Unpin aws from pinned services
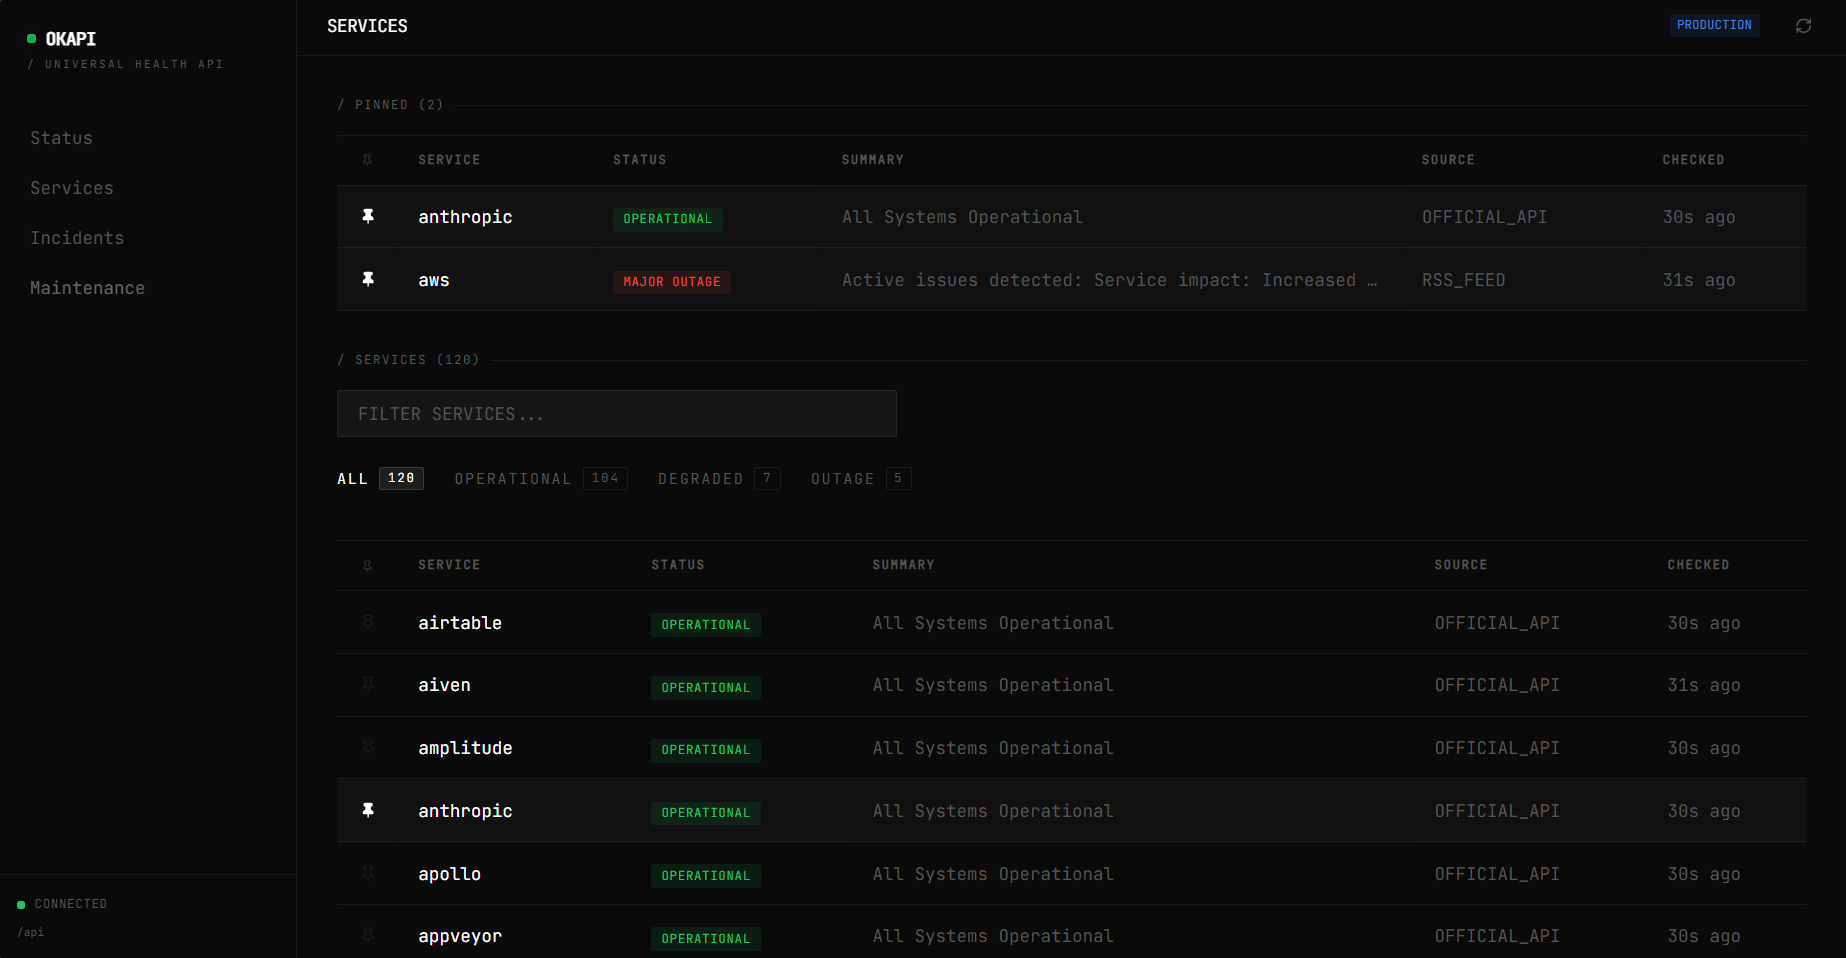1846x958 pixels. pos(368,279)
